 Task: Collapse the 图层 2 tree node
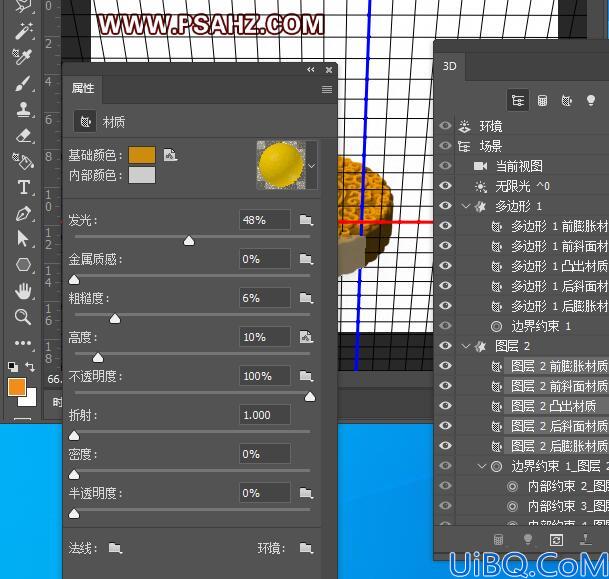pos(466,346)
